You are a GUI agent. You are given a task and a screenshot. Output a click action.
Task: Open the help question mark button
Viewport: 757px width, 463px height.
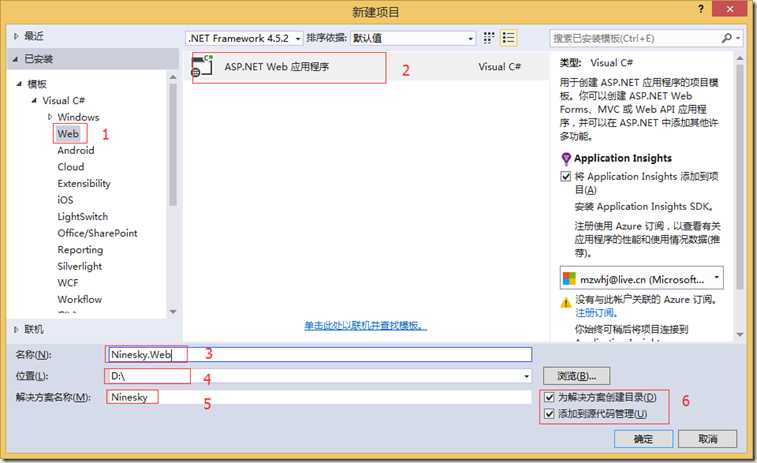[x=701, y=9]
